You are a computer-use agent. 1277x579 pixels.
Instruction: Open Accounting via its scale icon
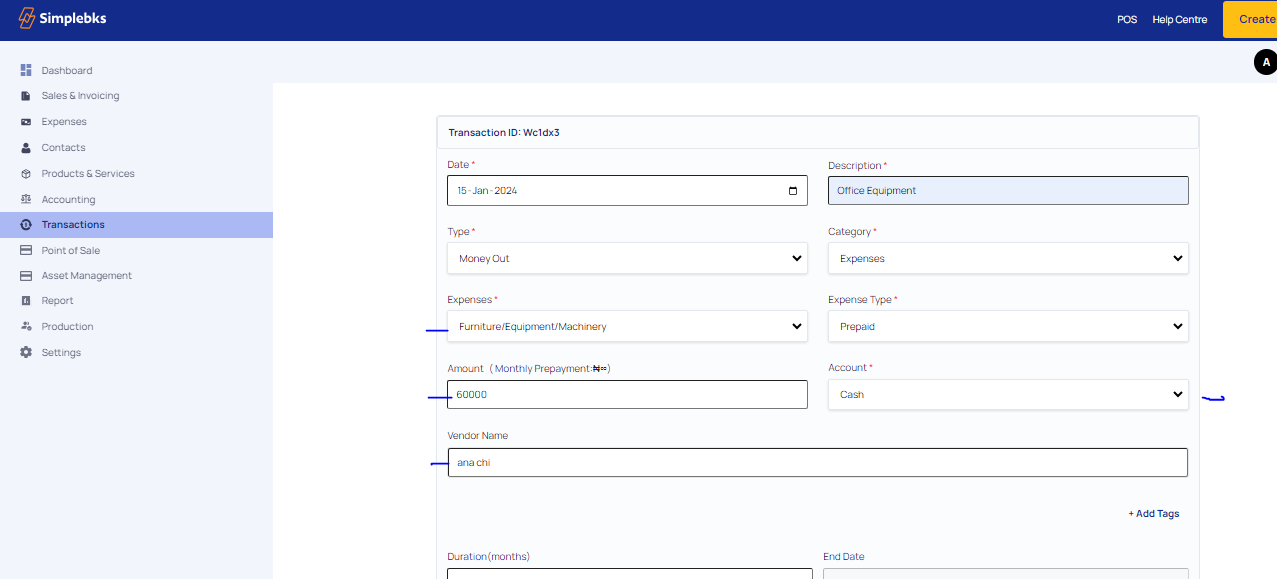pyautogui.click(x=26, y=200)
